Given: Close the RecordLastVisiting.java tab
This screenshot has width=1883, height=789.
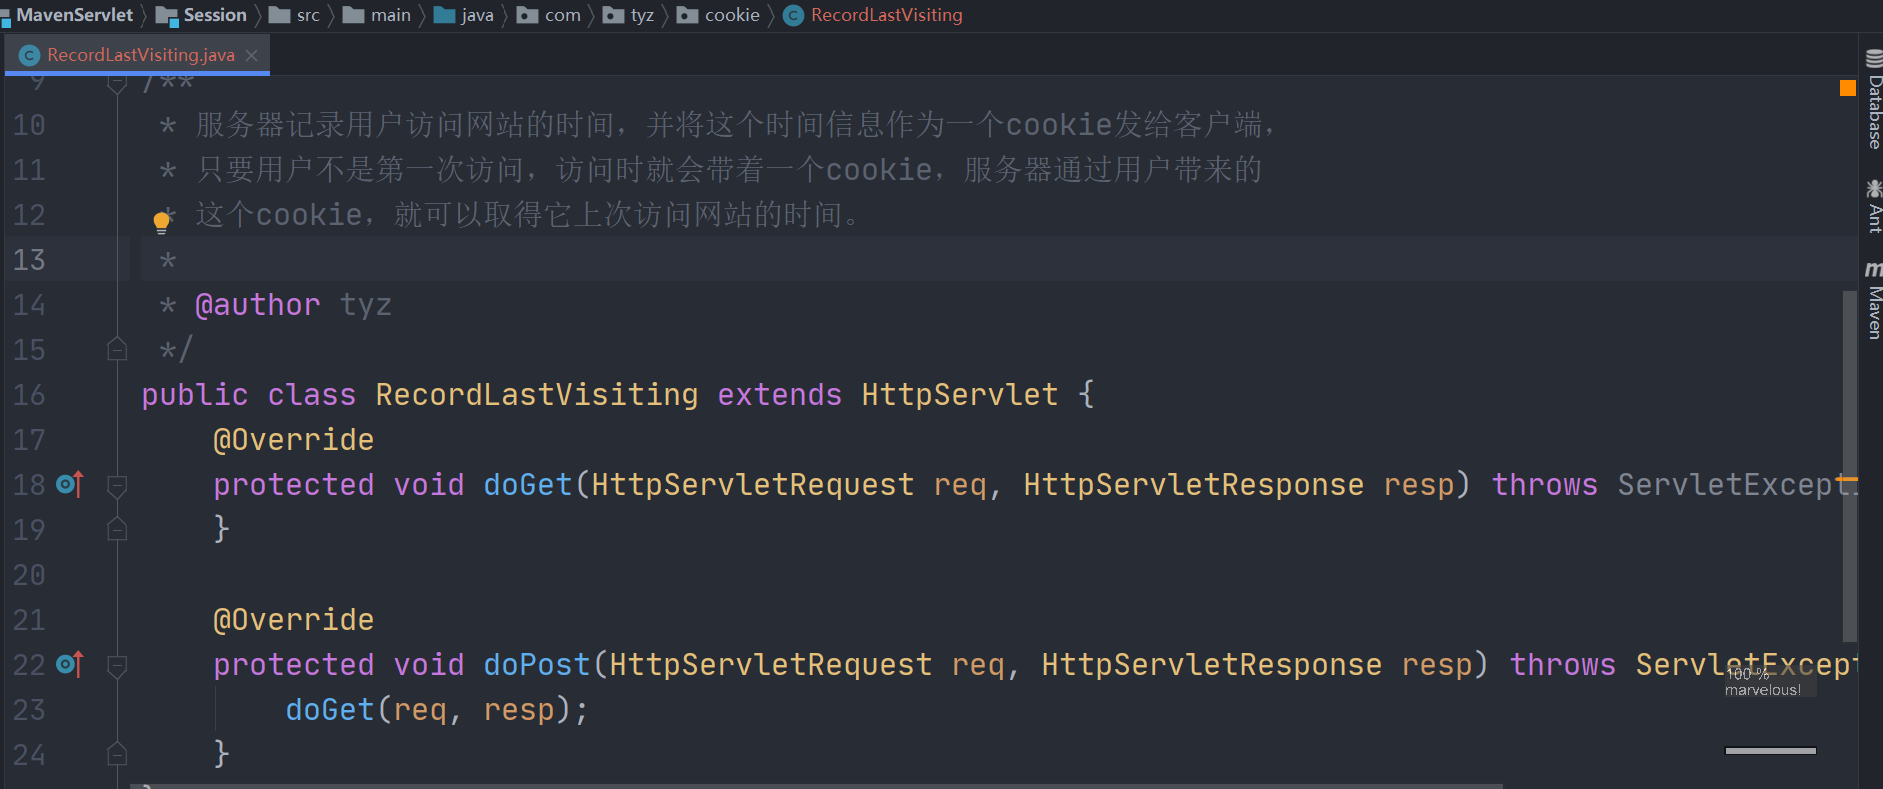Looking at the screenshot, I should [x=252, y=55].
